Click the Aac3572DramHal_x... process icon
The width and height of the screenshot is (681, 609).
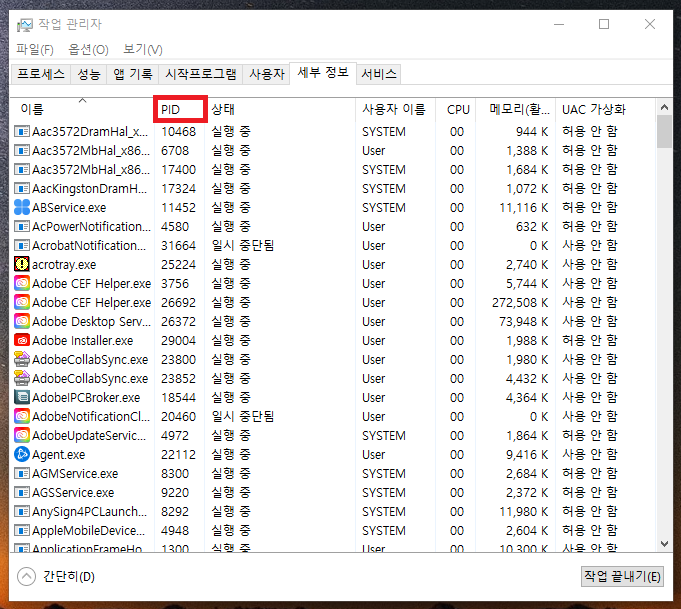tap(22, 131)
